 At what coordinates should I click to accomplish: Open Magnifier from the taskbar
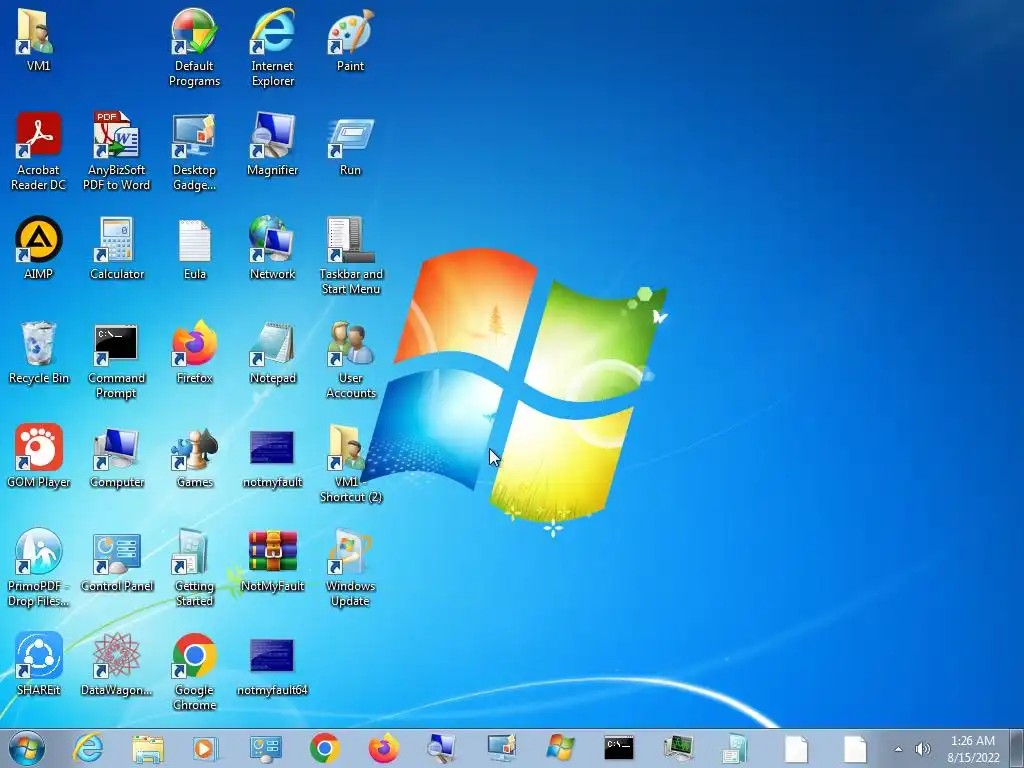click(441, 748)
